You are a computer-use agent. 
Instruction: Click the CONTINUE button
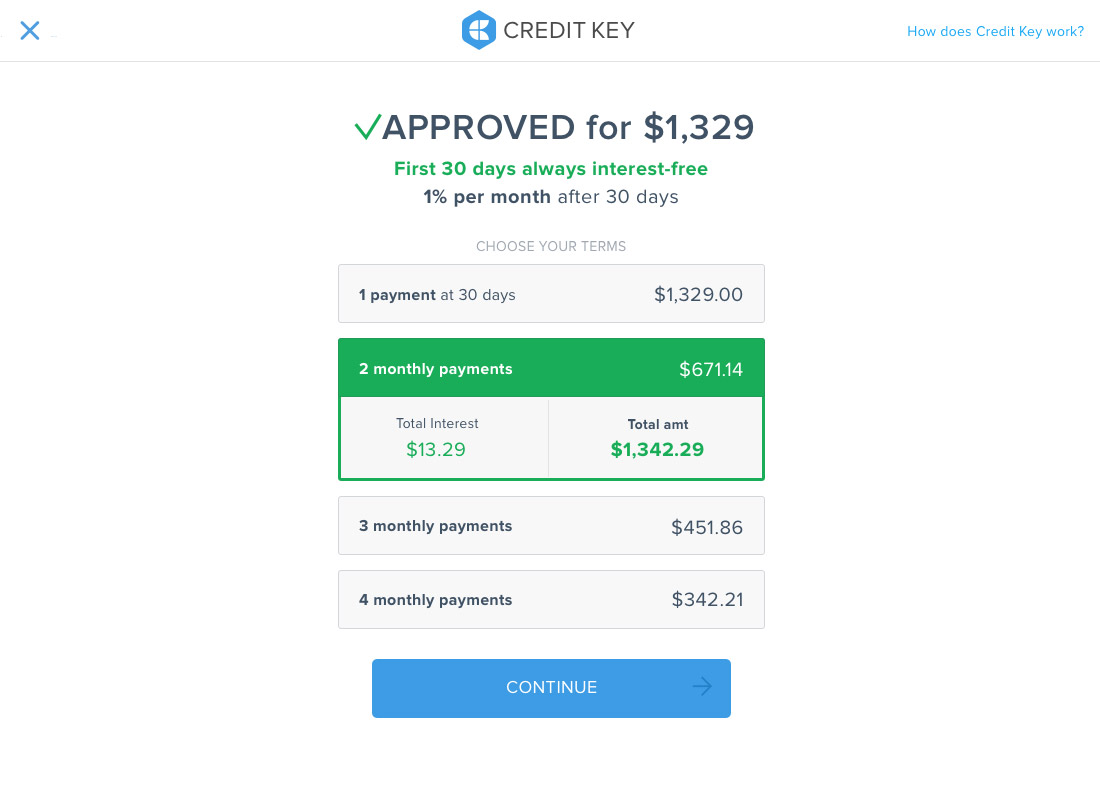pyautogui.click(x=551, y=688)
